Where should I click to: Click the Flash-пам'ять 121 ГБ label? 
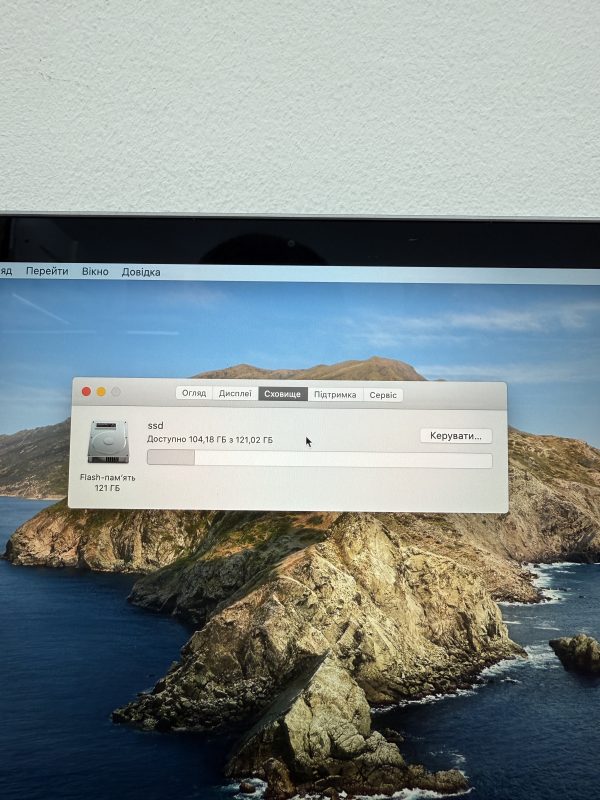coord(107,482)
